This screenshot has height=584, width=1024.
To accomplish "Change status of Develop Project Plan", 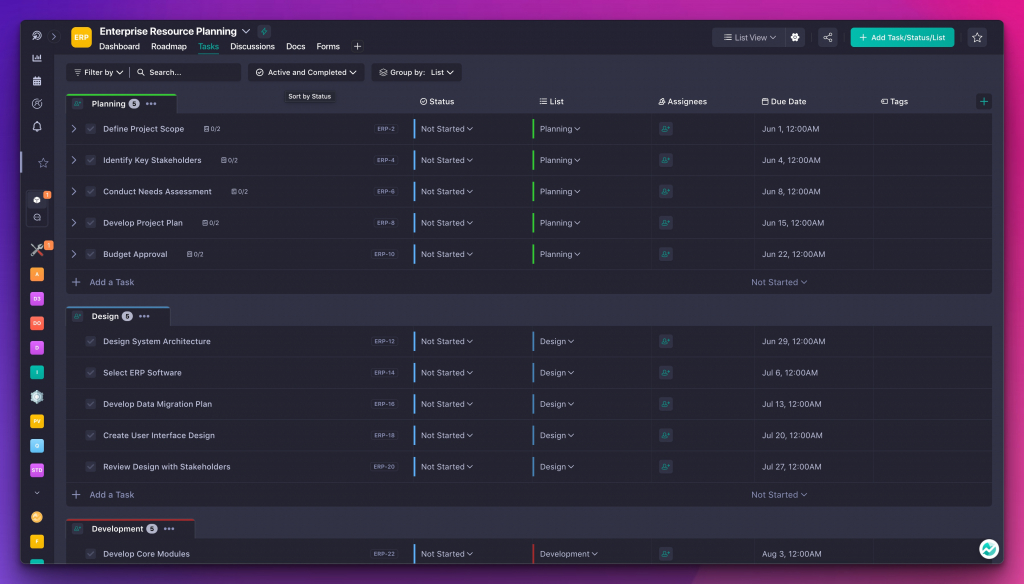I will pyautogui.click(x=447, y=223).
